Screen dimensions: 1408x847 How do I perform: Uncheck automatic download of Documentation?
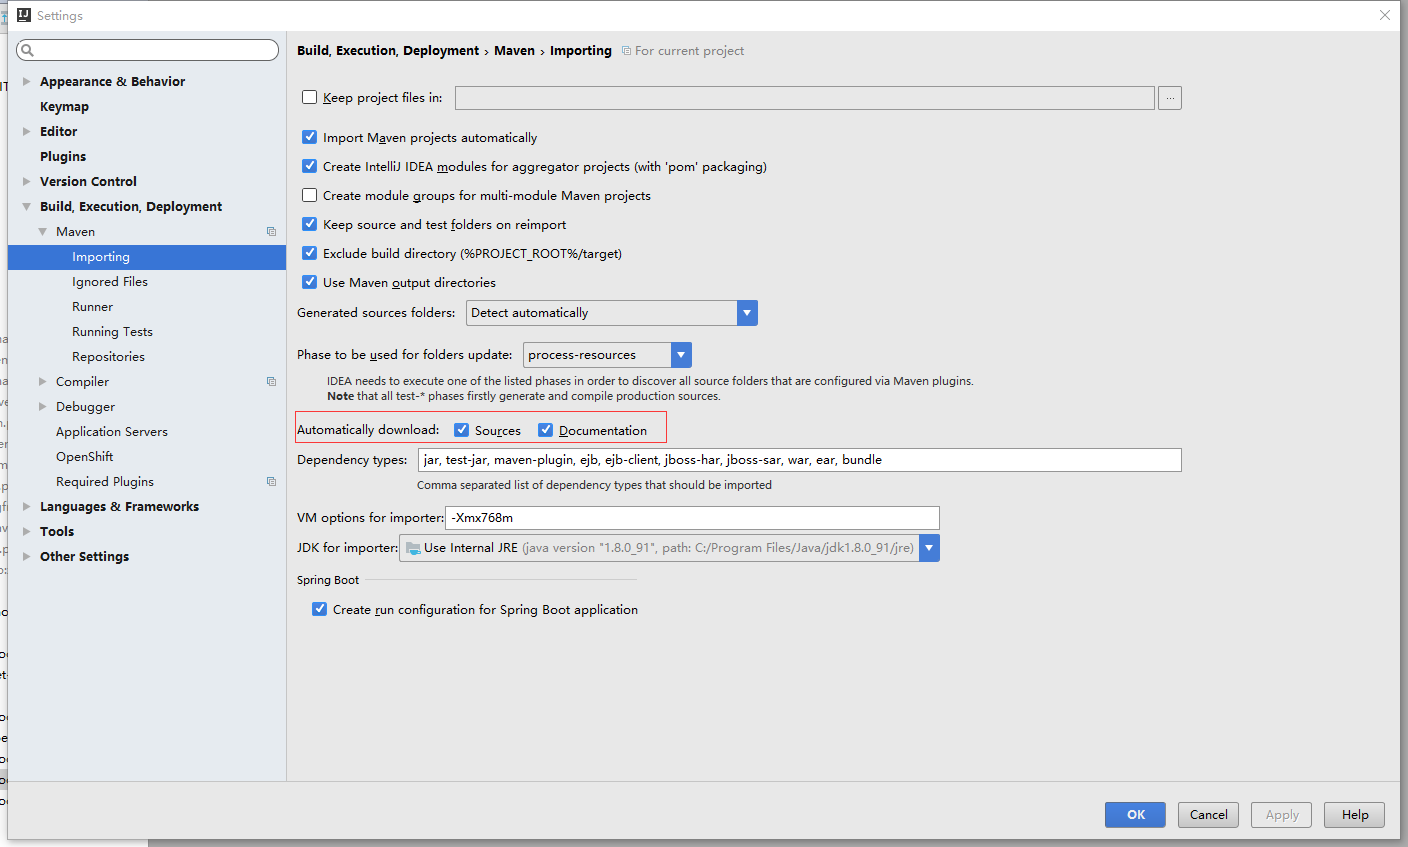[546, 430]
